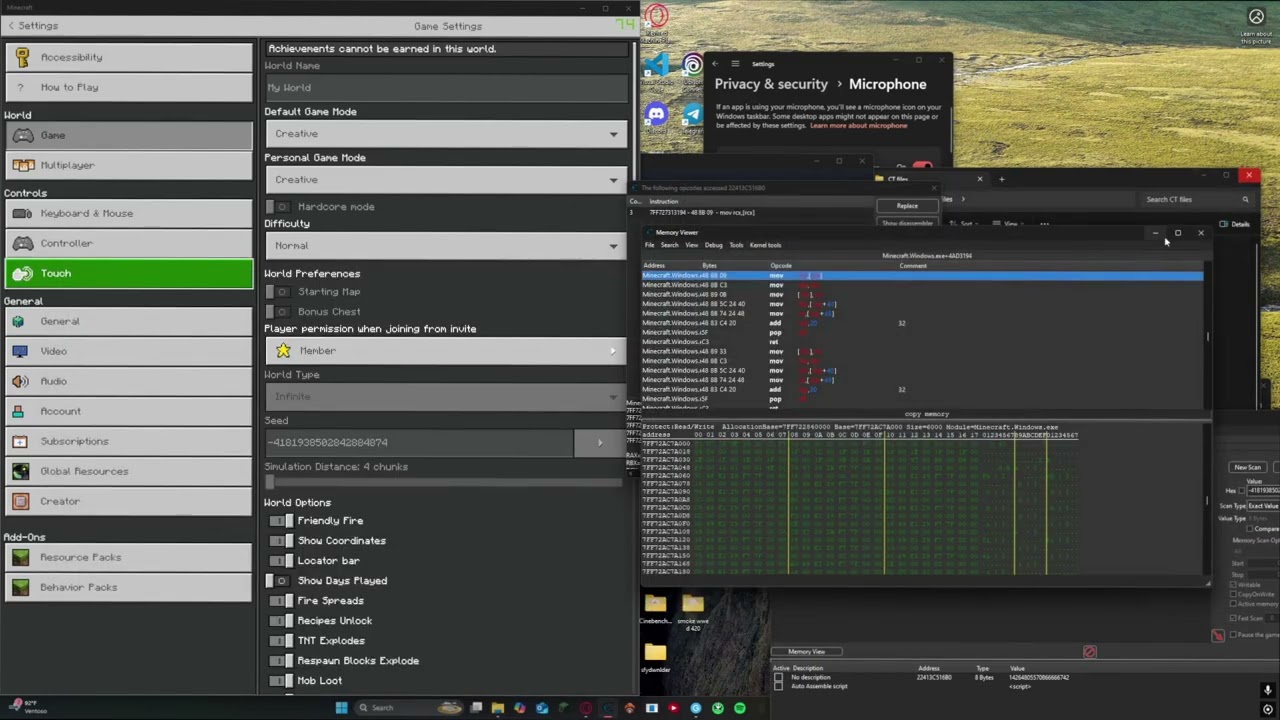Click the Visual Studio Code desktop icon
Screen dimensions: 1280x720
pyautogui.click(x=656, y=67)
